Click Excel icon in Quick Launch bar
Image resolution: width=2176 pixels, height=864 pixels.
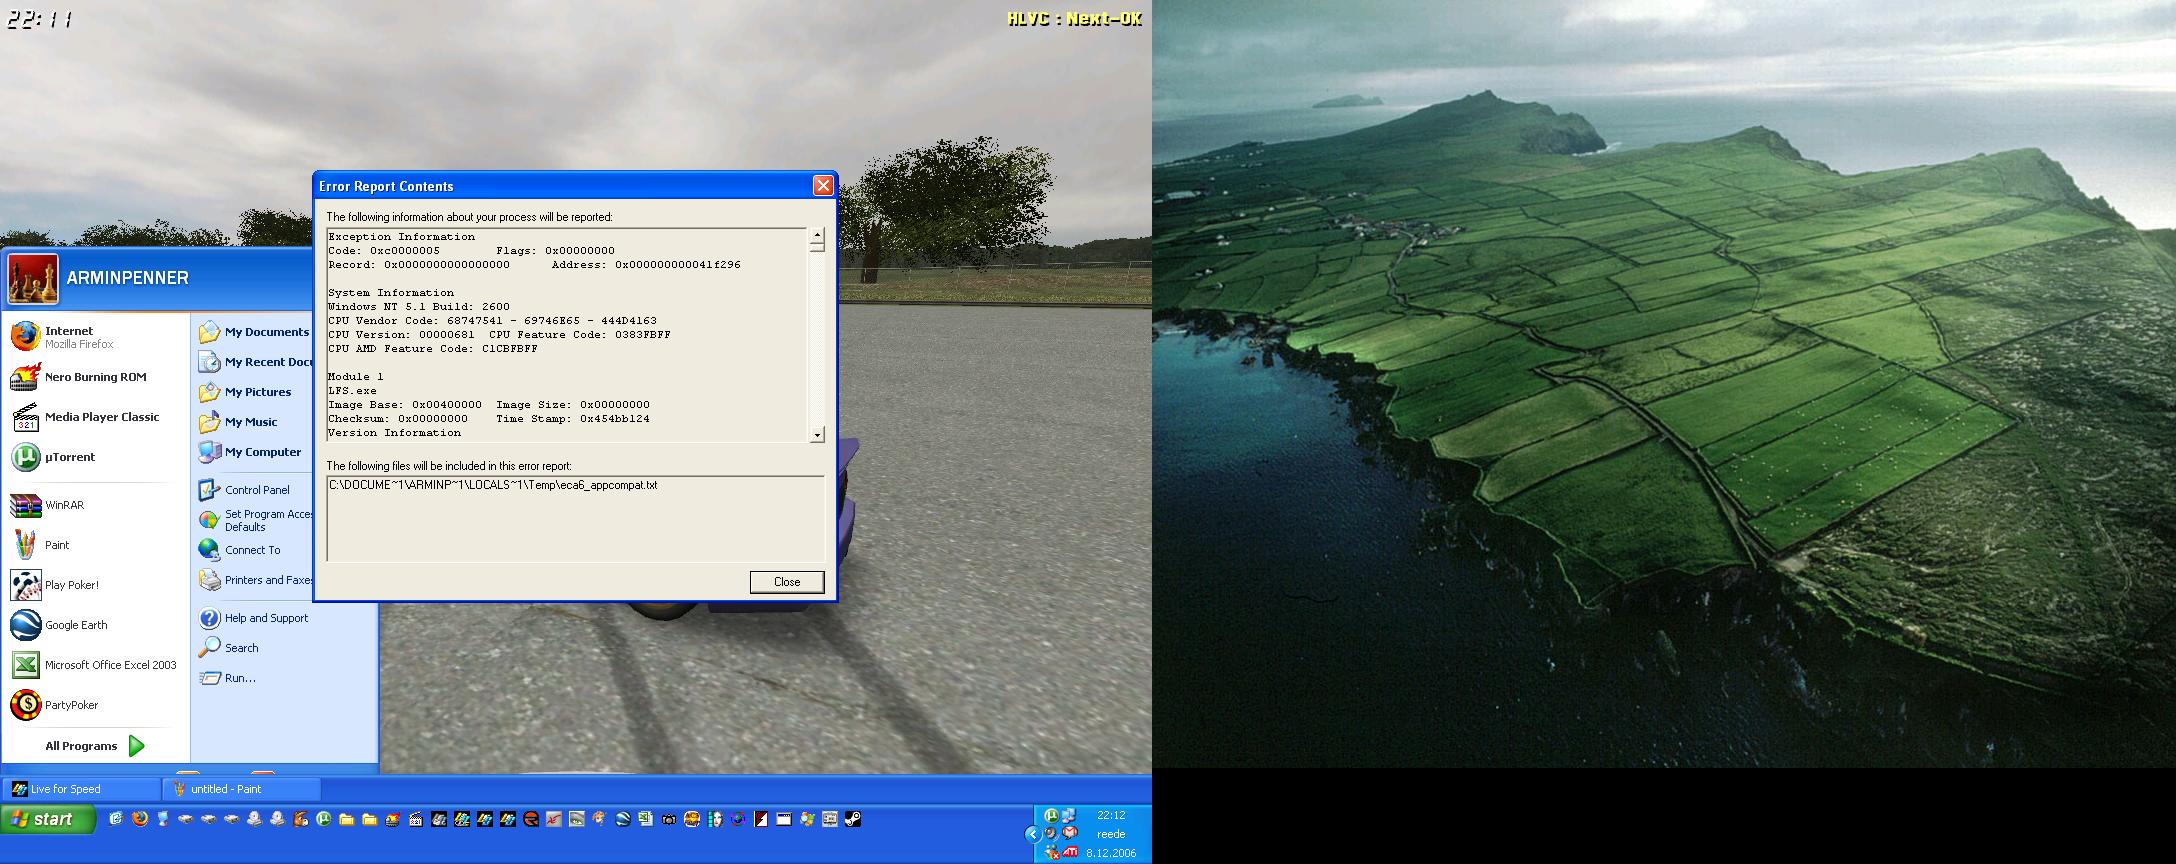tap(646, 819)
